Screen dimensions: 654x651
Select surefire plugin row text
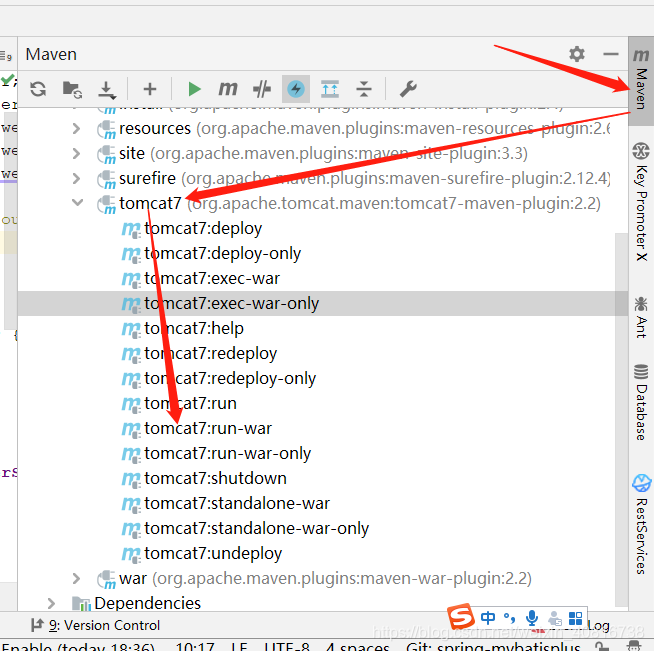(x=365, y=178)
